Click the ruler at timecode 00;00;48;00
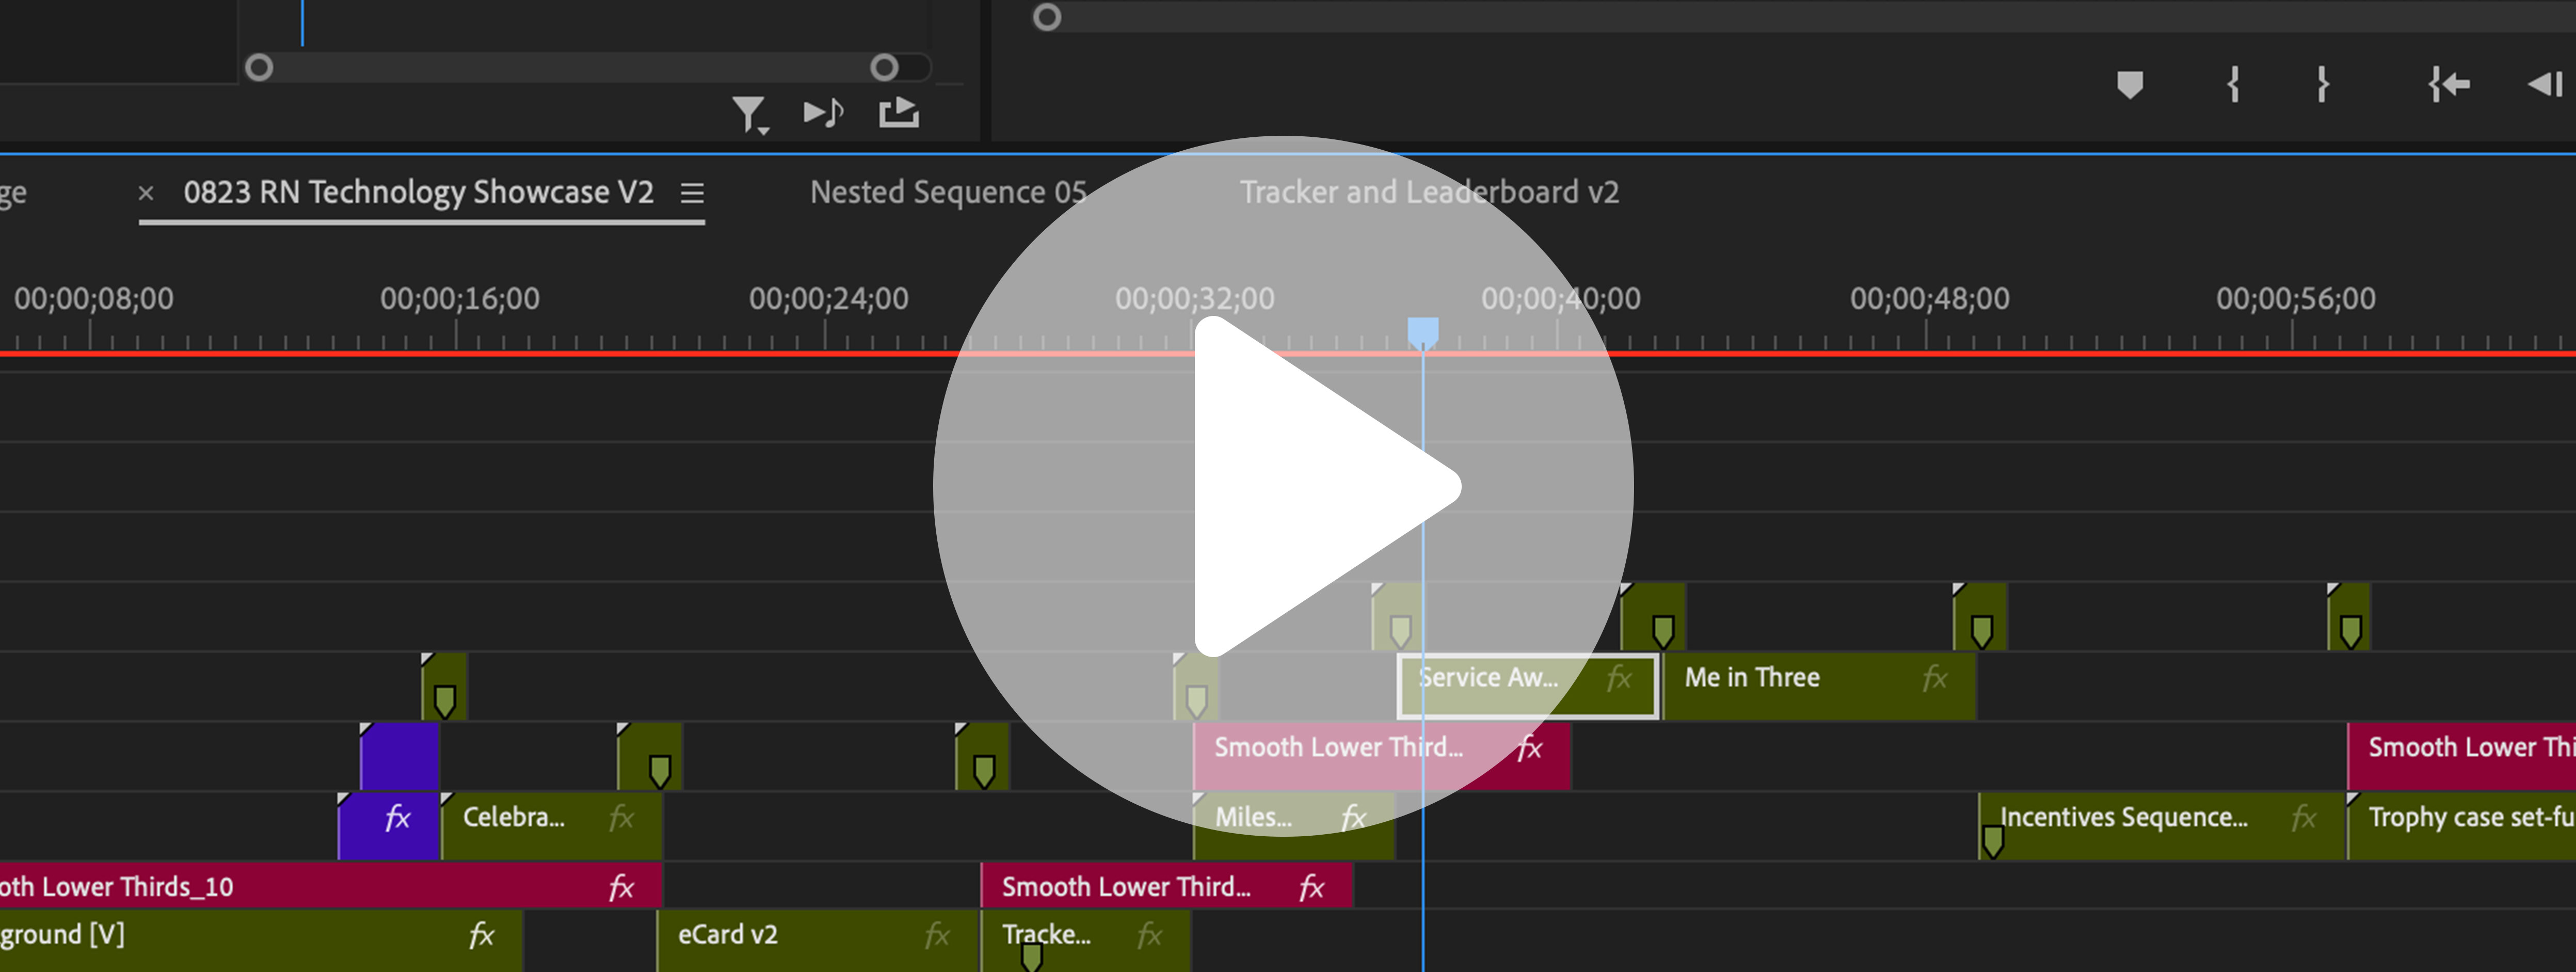Screen dimensions: 2576x972 coord(1929,298)
